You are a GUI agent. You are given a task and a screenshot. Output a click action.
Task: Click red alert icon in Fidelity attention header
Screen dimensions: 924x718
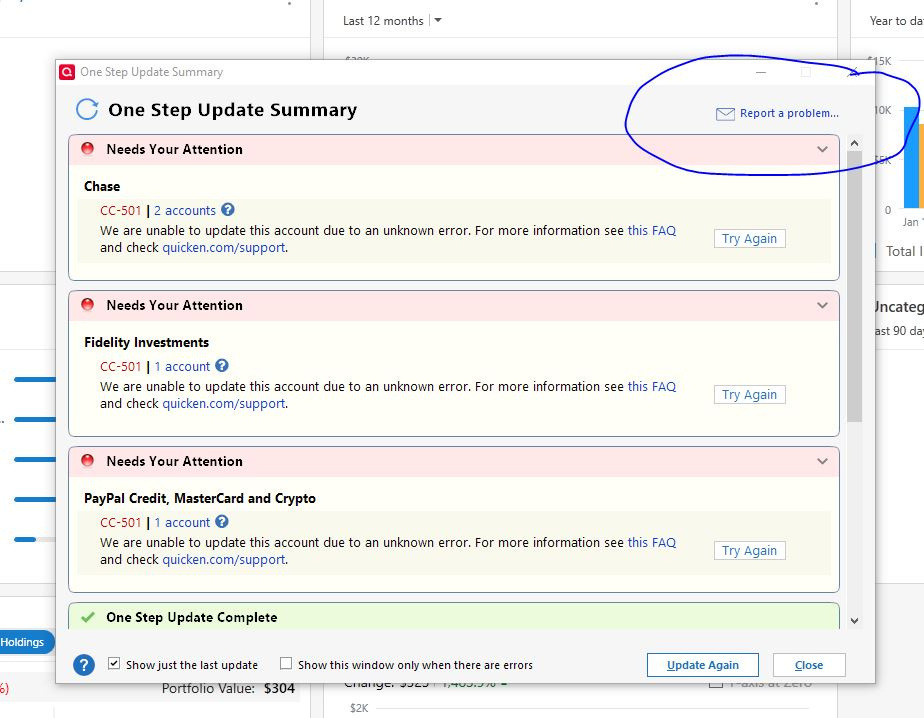(87, 305)
